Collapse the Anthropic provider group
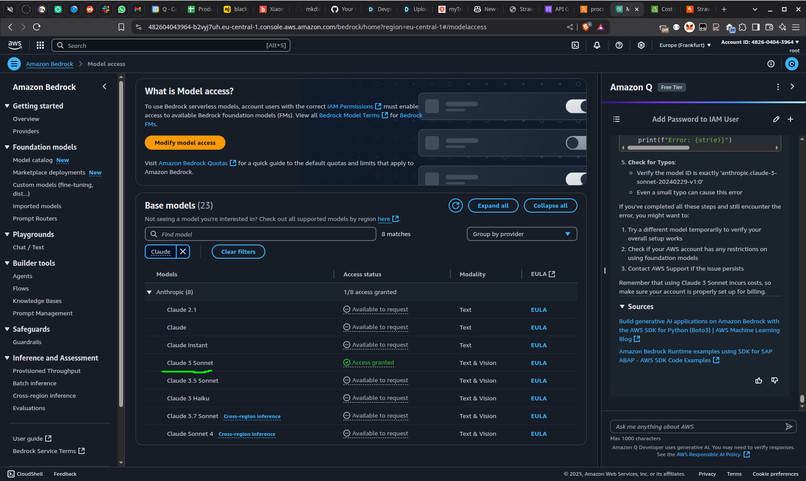806x481 pixels. 149,292
